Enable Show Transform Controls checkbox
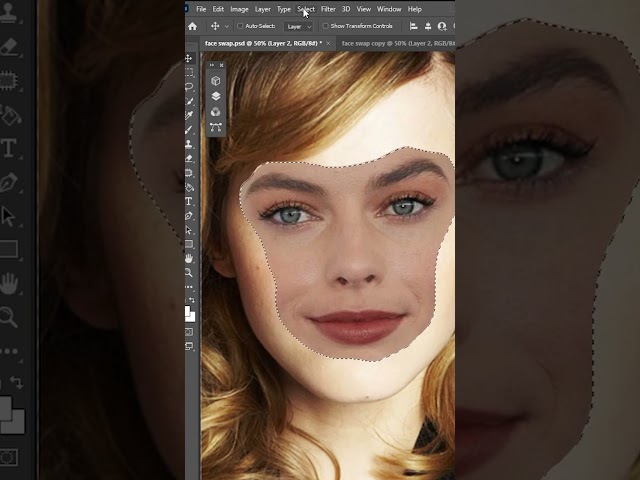This screenshot has height=480, width=640. [325, 26]
